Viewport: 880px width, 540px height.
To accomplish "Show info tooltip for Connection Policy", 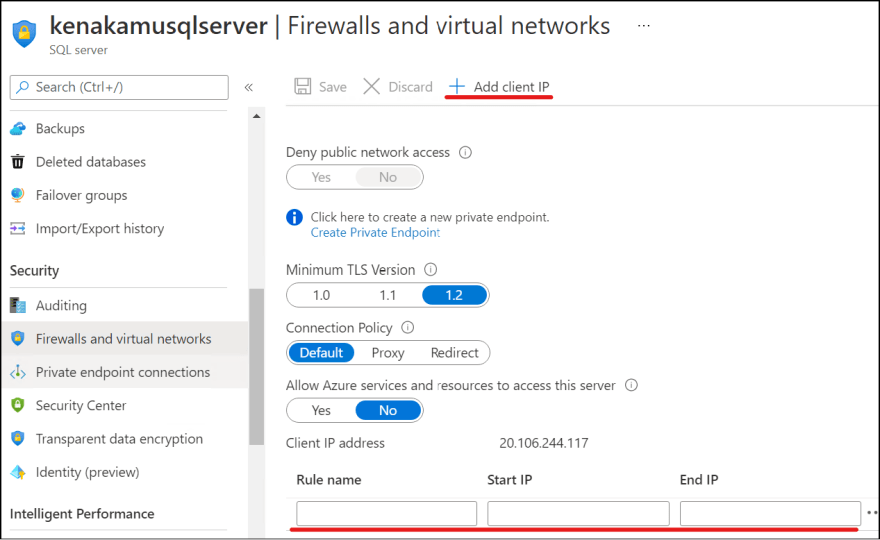I will tap(408, 327).
